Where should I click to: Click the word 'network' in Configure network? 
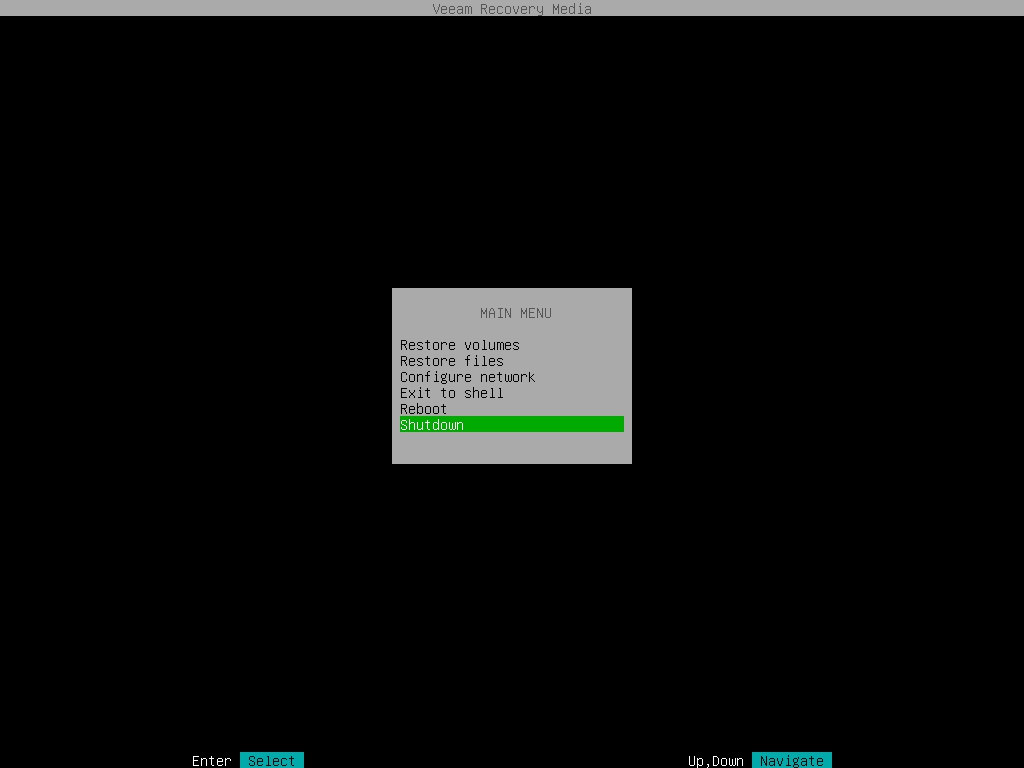[507, 377]
